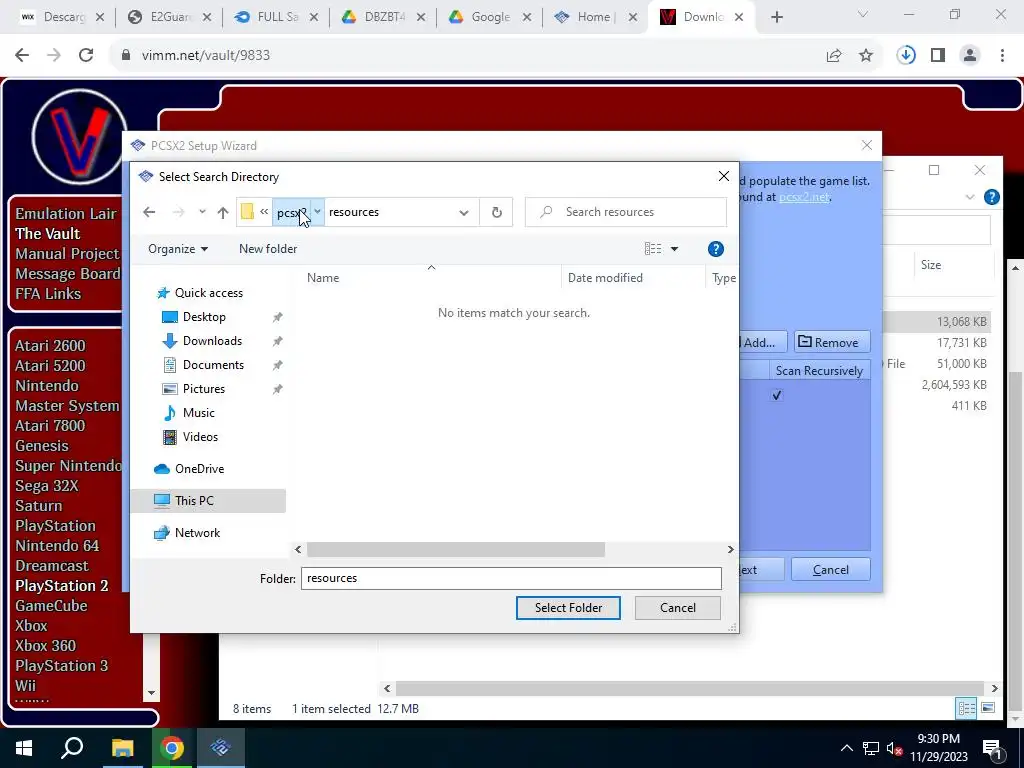Select Quick access in navigation pane
The image size is (1024, 768).
[x=208, y=293]
